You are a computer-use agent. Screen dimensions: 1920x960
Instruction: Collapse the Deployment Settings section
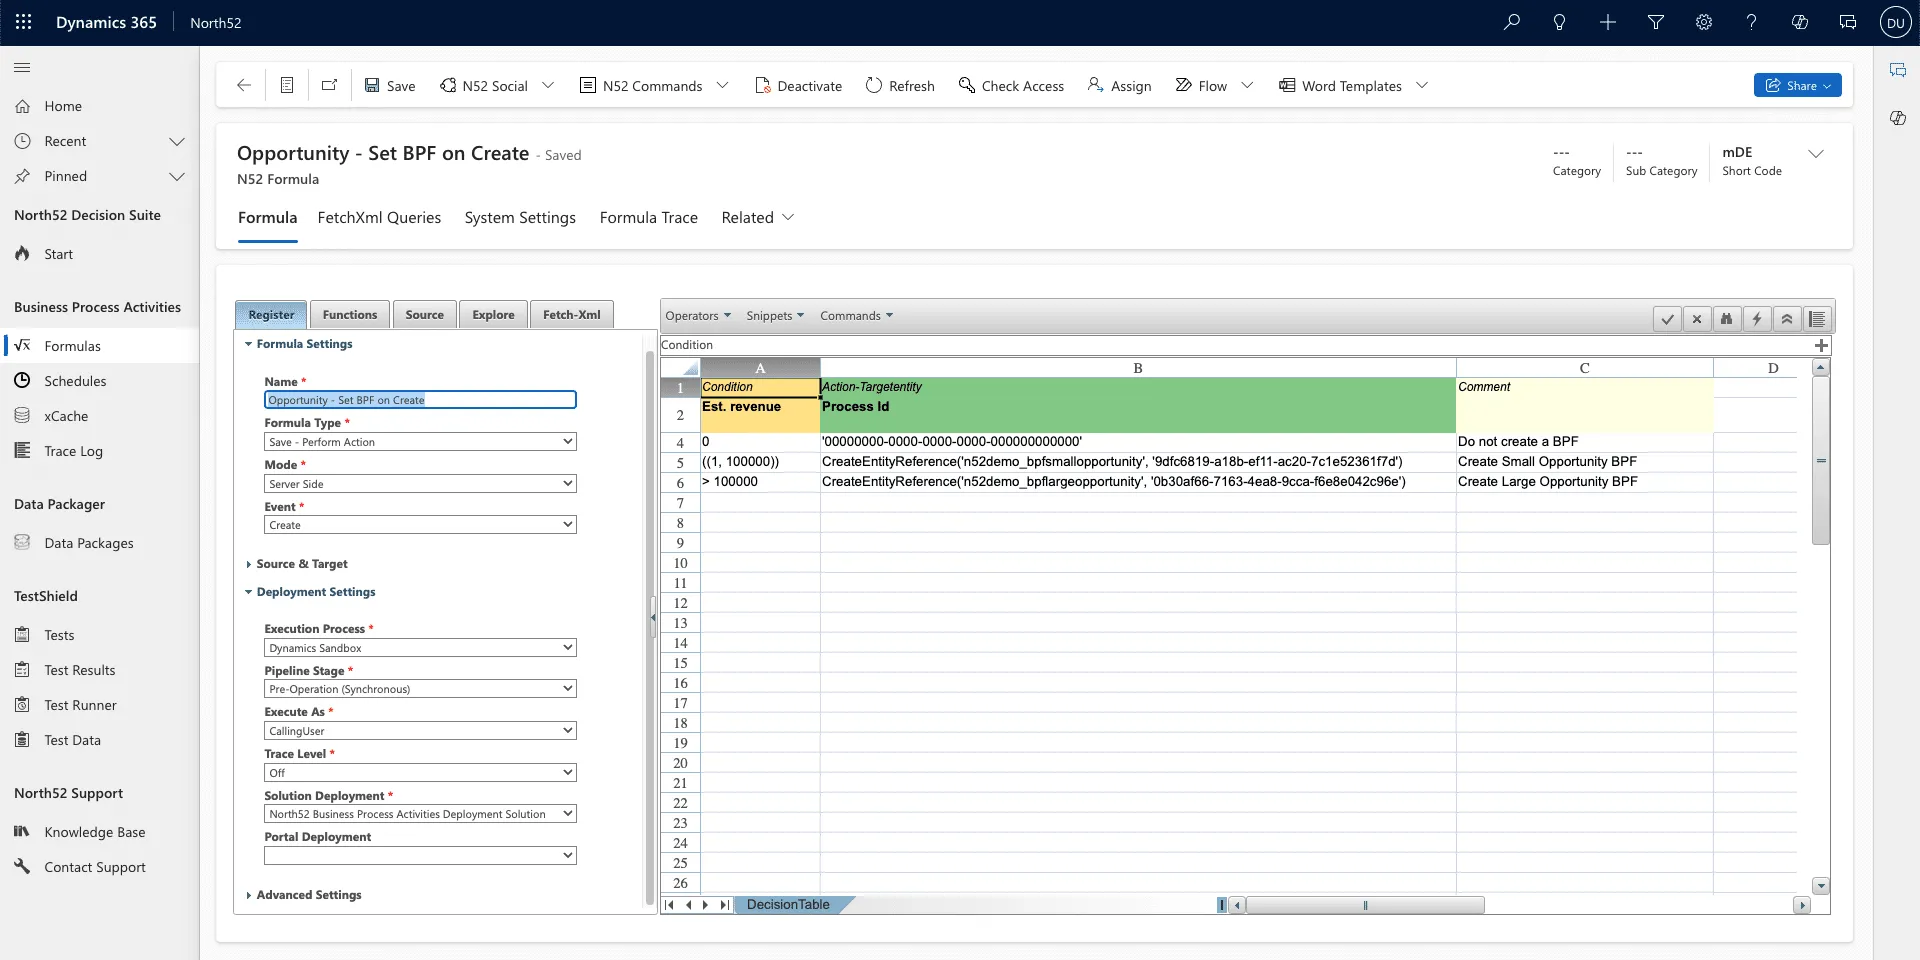311,592
